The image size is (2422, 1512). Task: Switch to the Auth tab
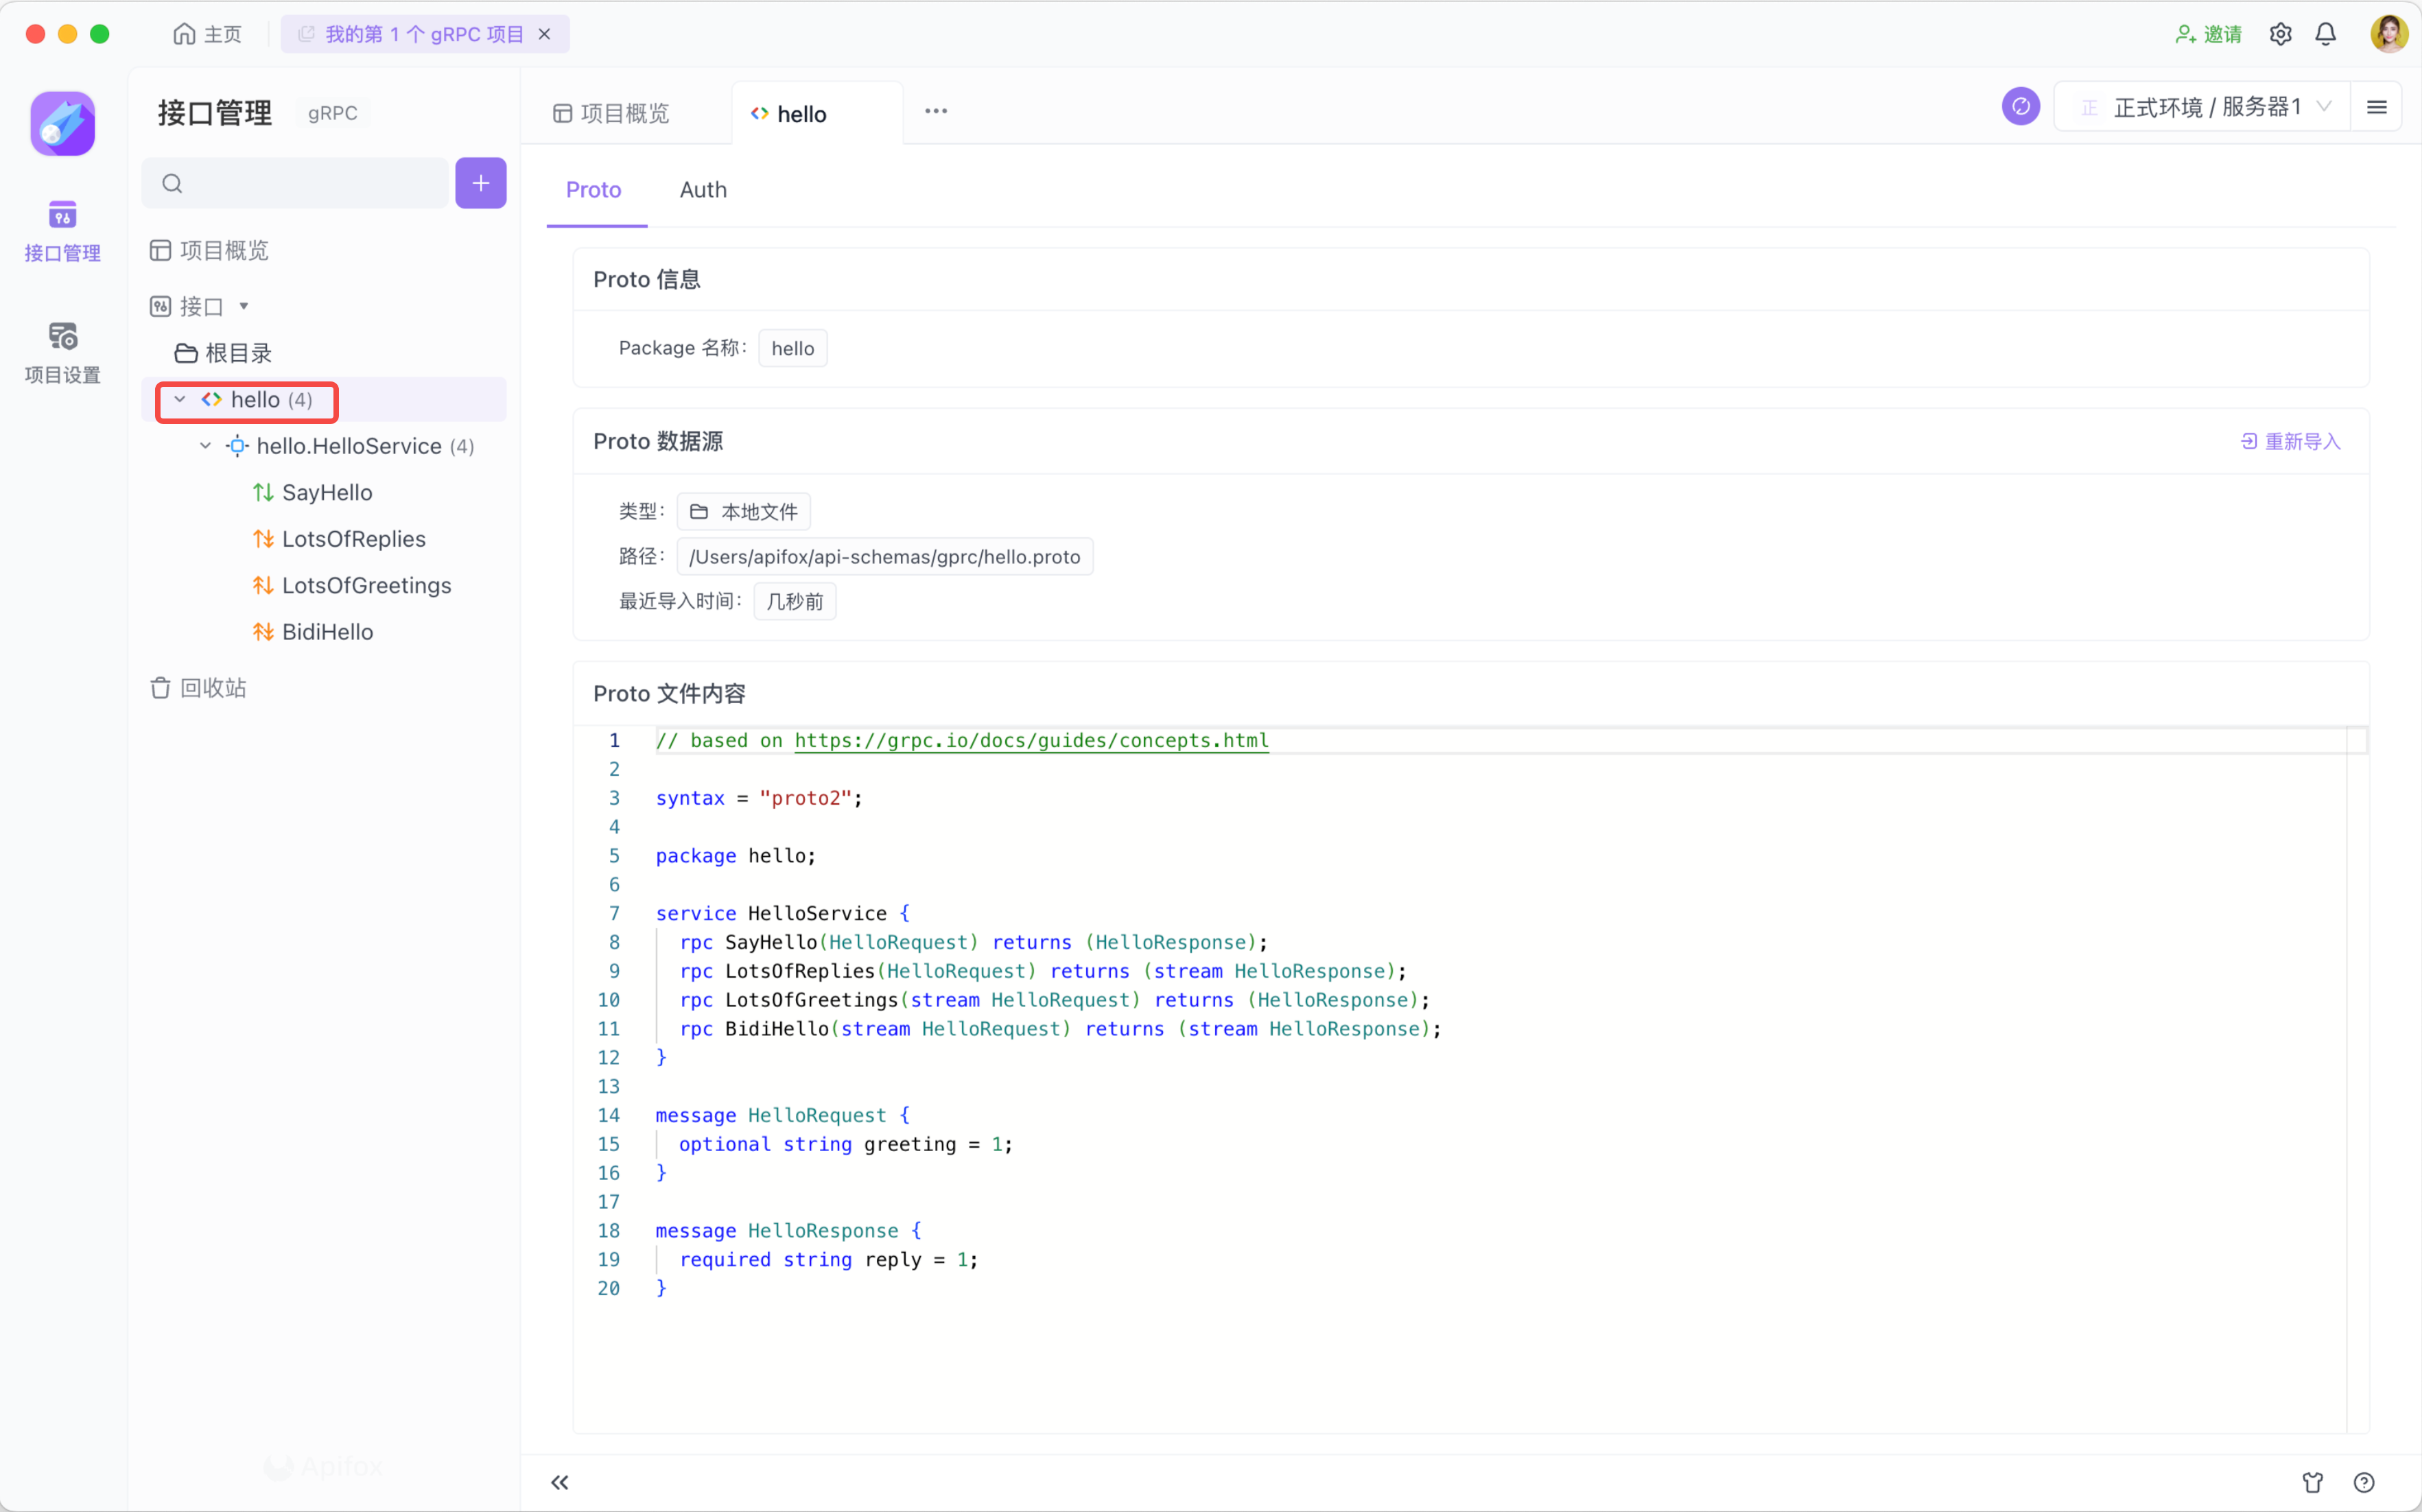point(703,190)
